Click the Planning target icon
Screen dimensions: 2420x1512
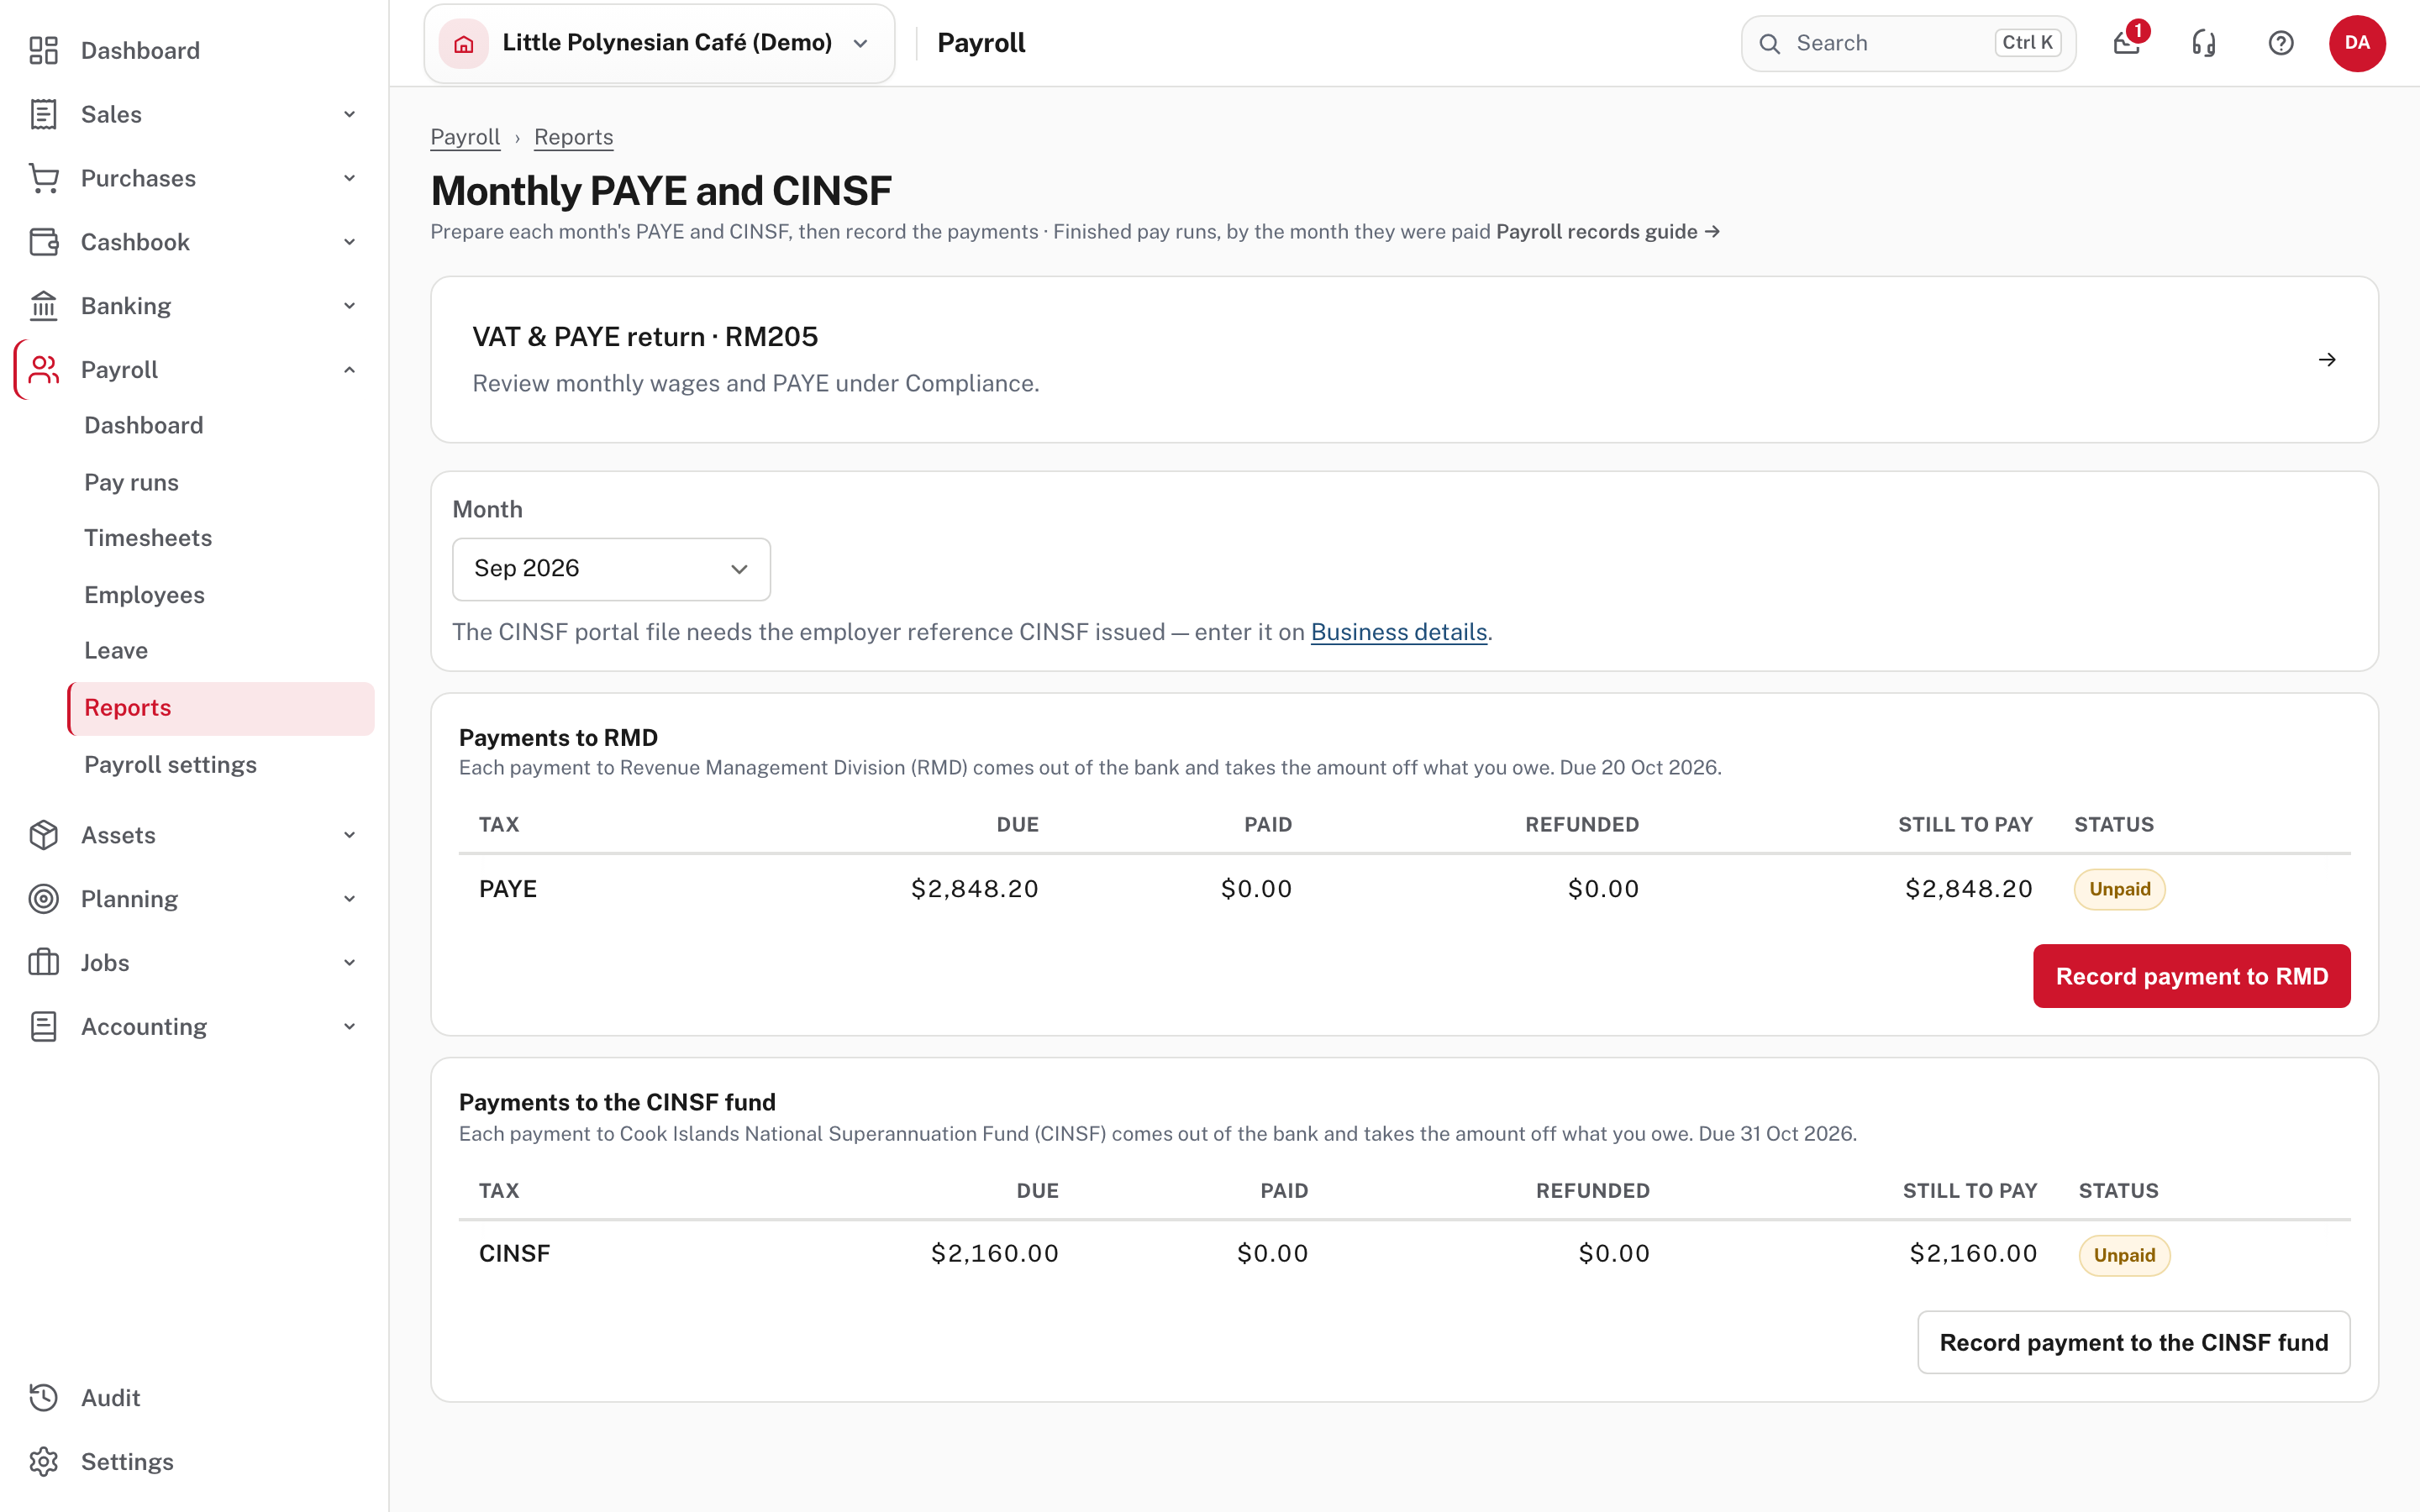coord(43,899)
